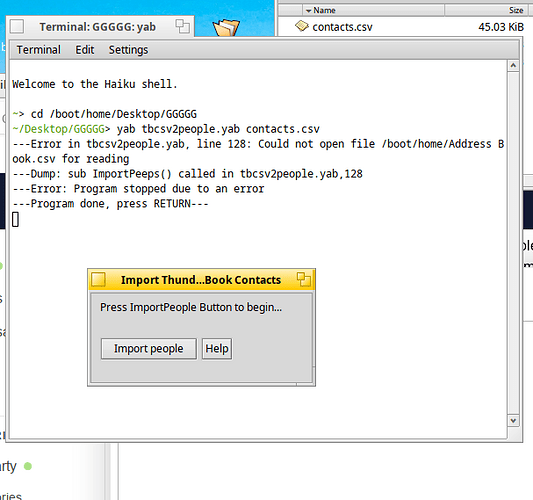Click the open folder icon on desktop
Viewport: 533px width, 500px height.
point(226,28)
